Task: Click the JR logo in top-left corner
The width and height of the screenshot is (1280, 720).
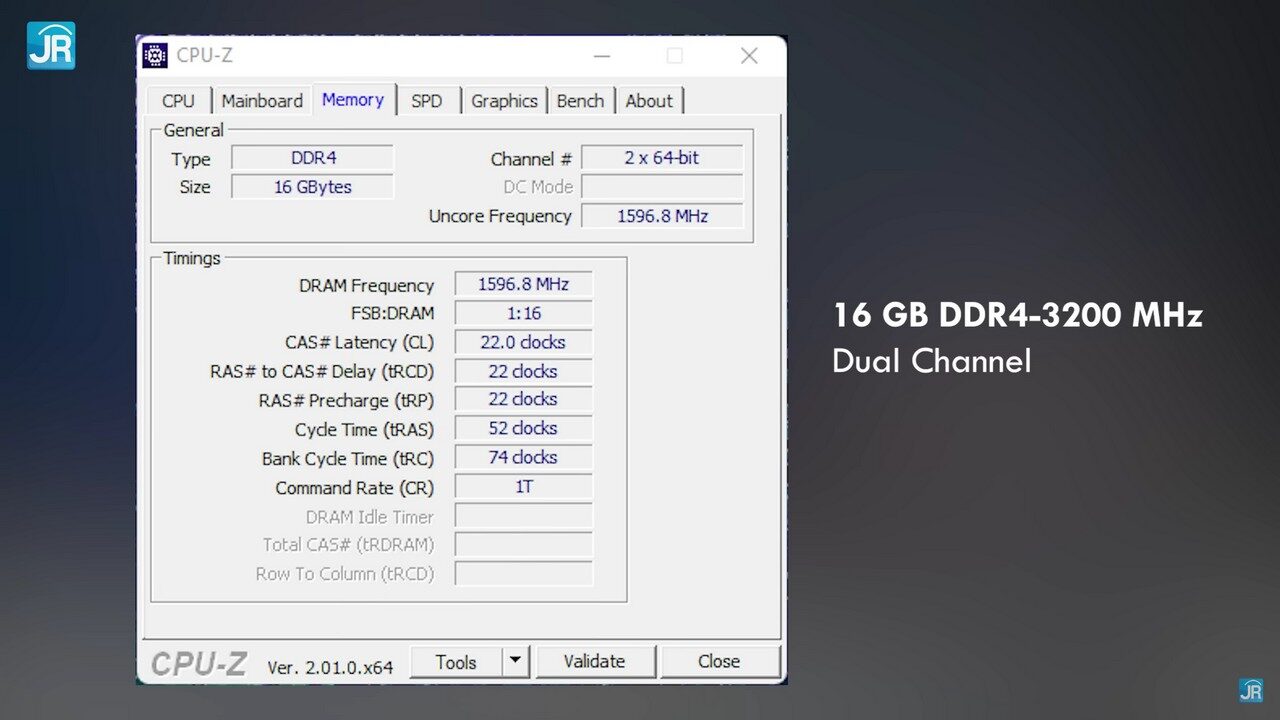Action: click(51, 45)
